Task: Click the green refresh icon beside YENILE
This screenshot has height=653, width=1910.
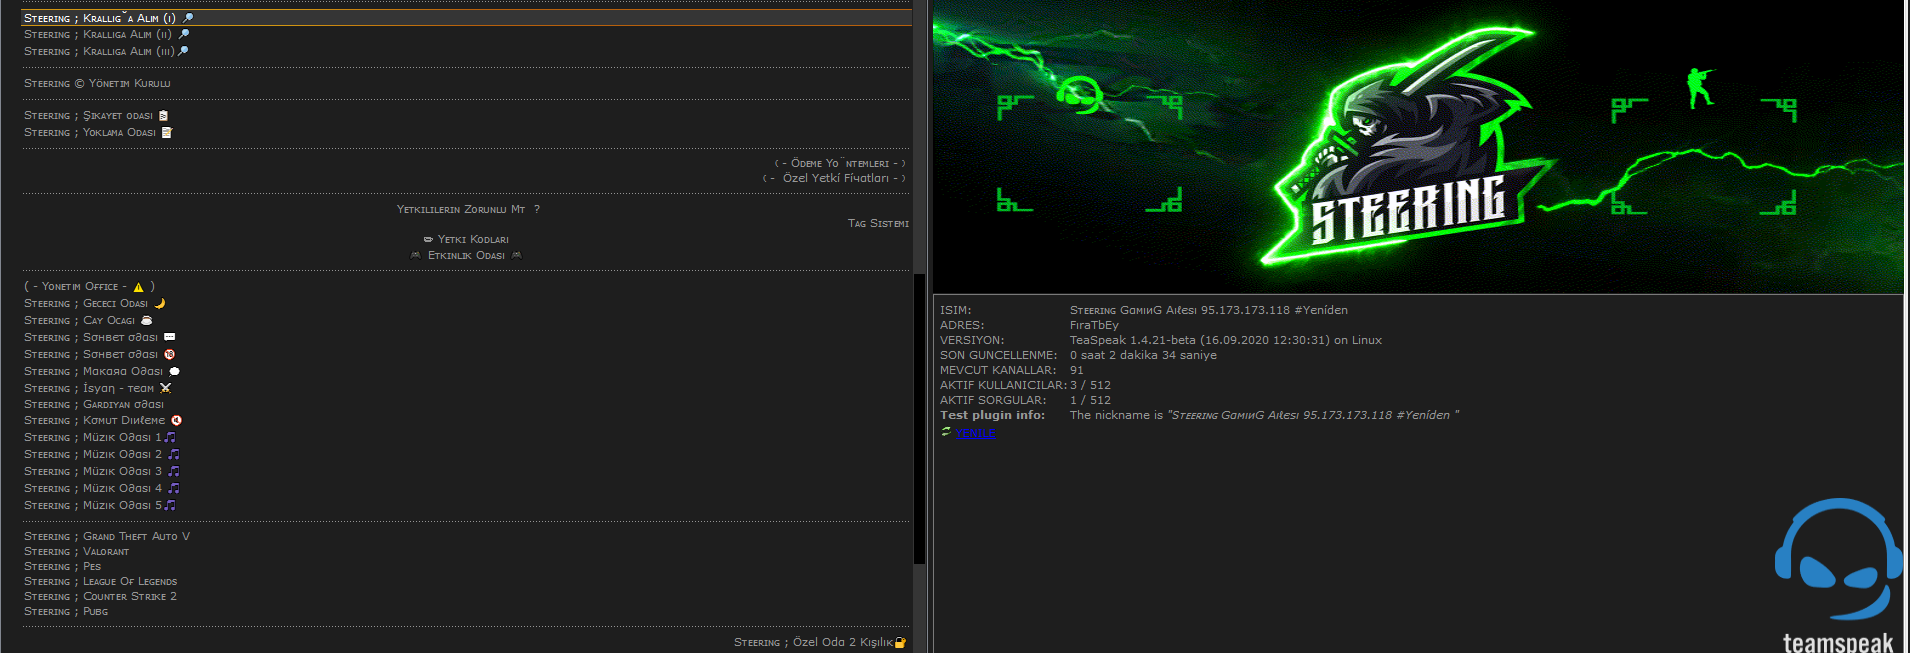Action: [946, 432]
